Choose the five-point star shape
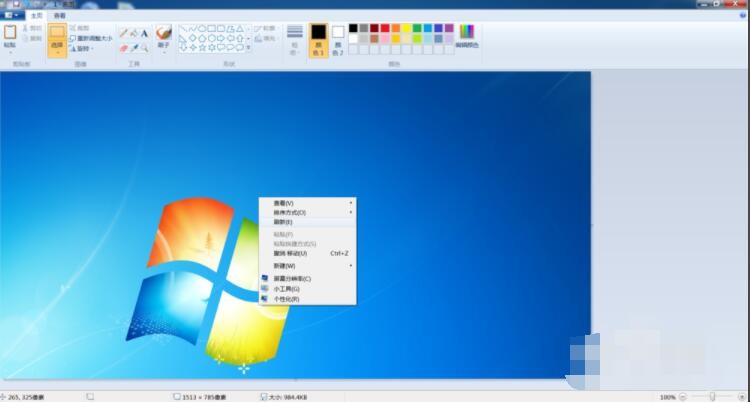Viewport: 750px width, 402px height. (203, 47)
